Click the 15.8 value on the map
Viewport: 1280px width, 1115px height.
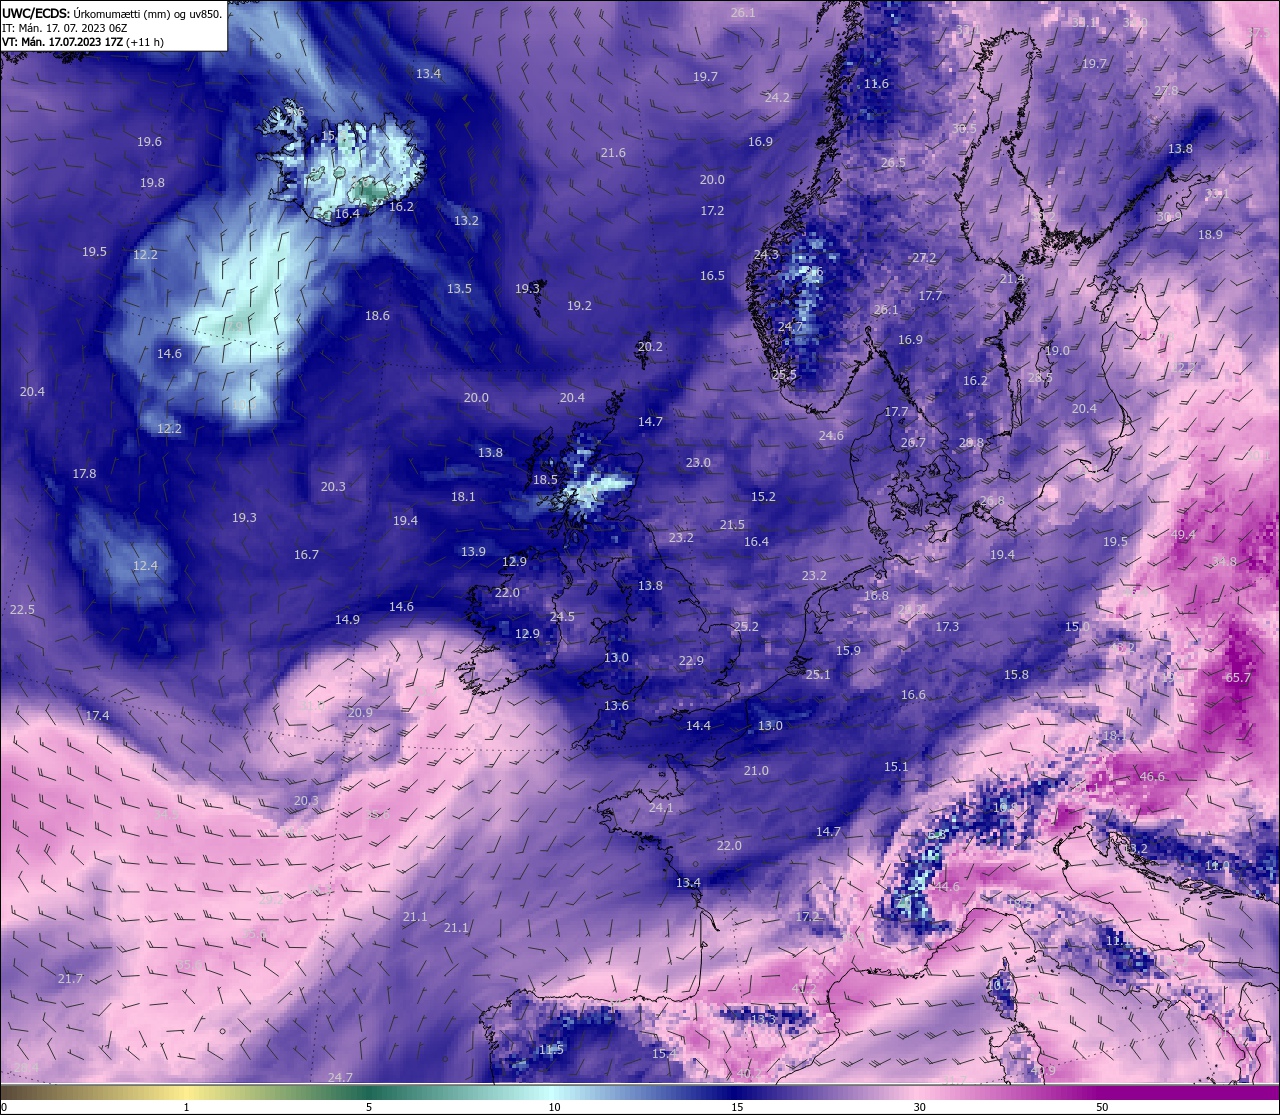1016,675
